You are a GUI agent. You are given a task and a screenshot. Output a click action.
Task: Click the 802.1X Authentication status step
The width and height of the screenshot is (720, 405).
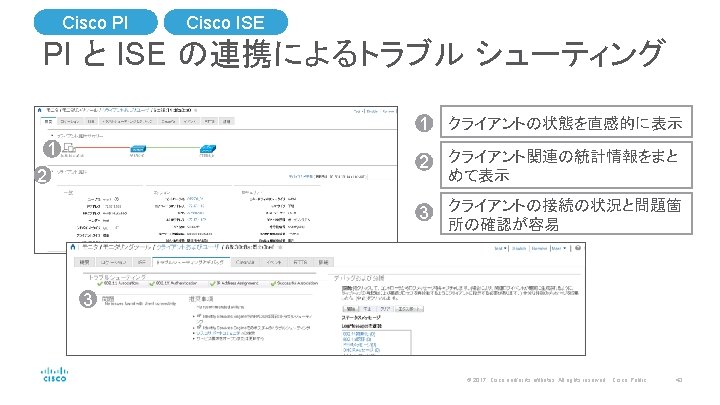point(173,283)
